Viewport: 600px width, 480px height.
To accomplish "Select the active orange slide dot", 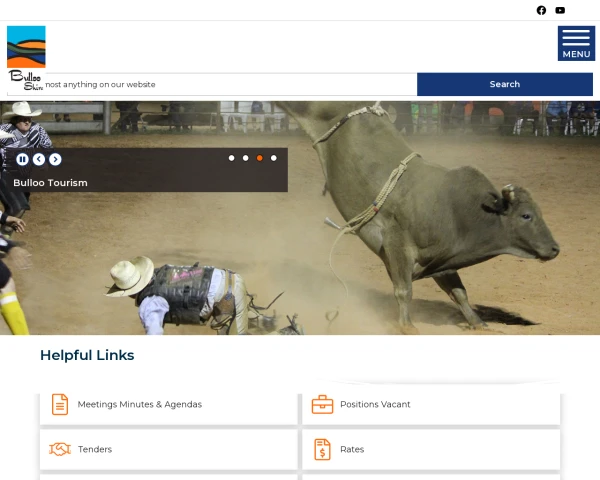I will coord(260,158).
